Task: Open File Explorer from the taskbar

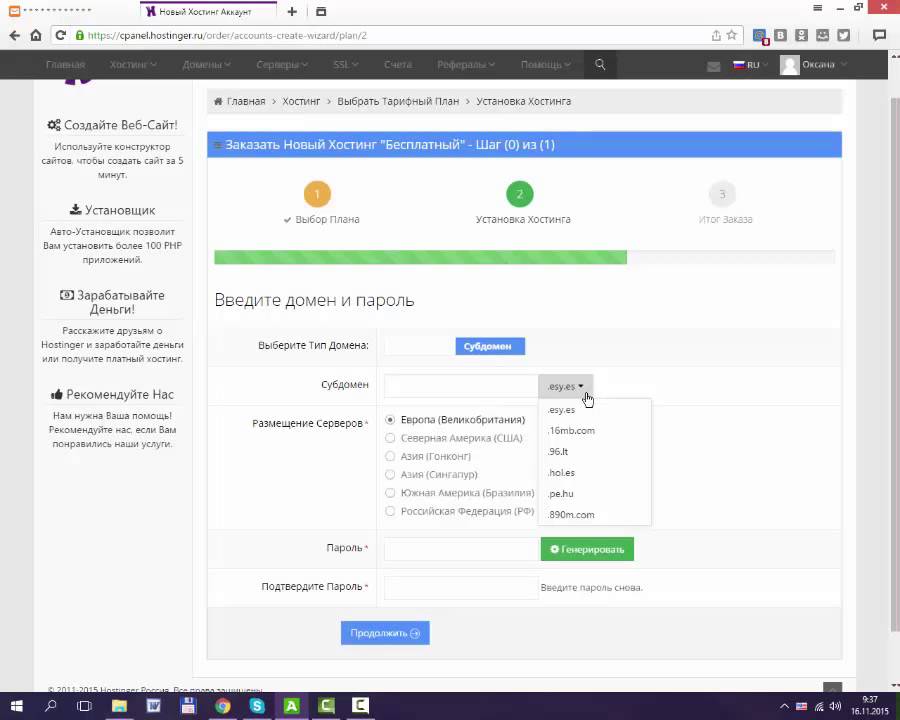Action: point(119,706)
